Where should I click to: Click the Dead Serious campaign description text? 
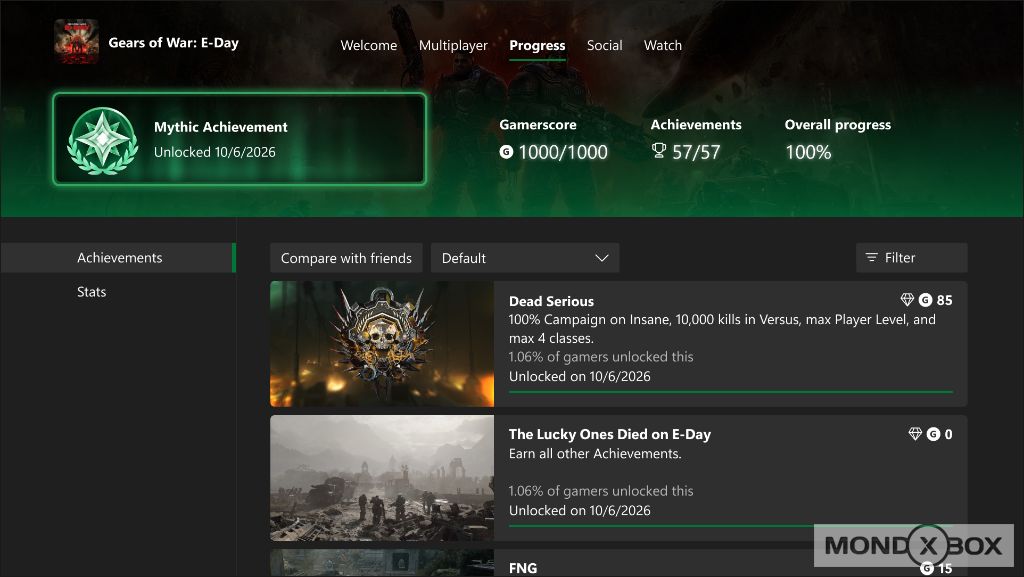coord(722,329)
